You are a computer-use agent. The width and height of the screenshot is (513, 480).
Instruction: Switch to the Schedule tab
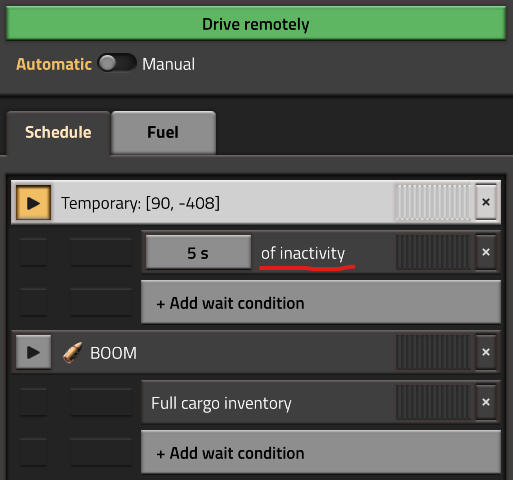pos(58,133)
